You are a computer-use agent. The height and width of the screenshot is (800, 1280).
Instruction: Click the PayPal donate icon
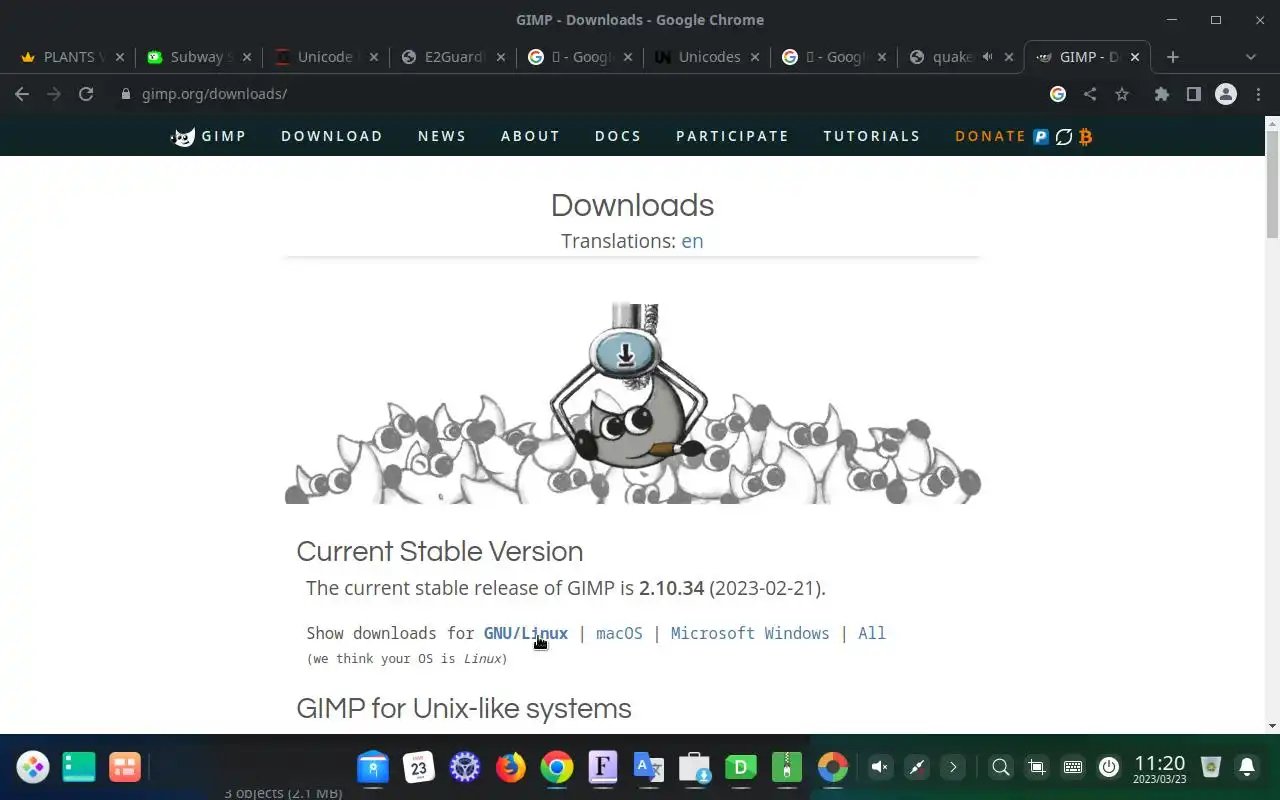coord(1041,137)
